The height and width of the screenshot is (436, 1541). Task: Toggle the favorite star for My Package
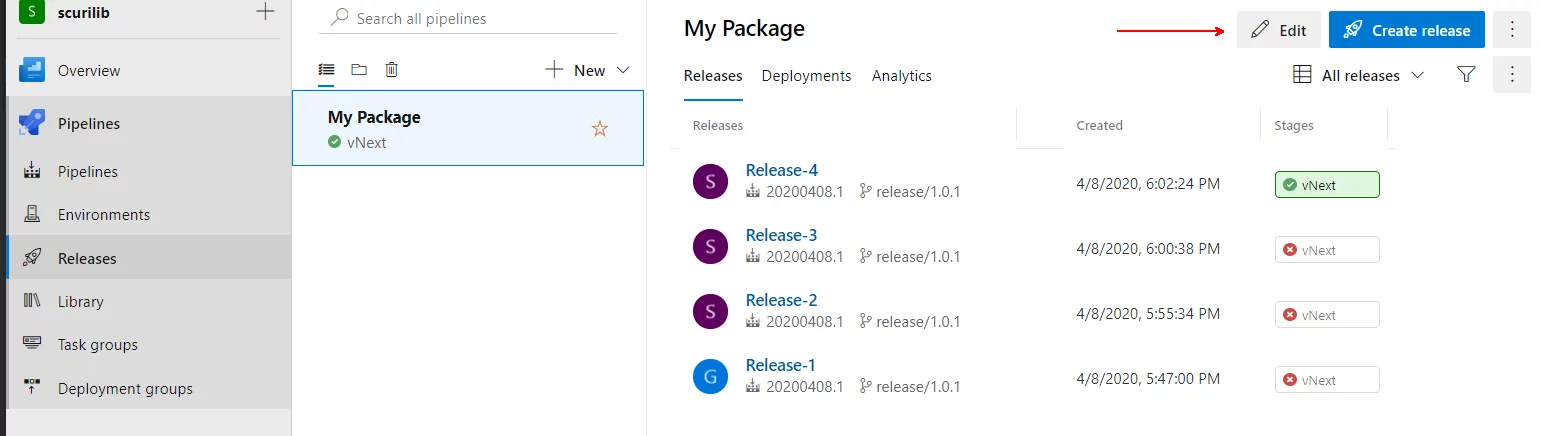pyautogui.click(x=600, y=128)
